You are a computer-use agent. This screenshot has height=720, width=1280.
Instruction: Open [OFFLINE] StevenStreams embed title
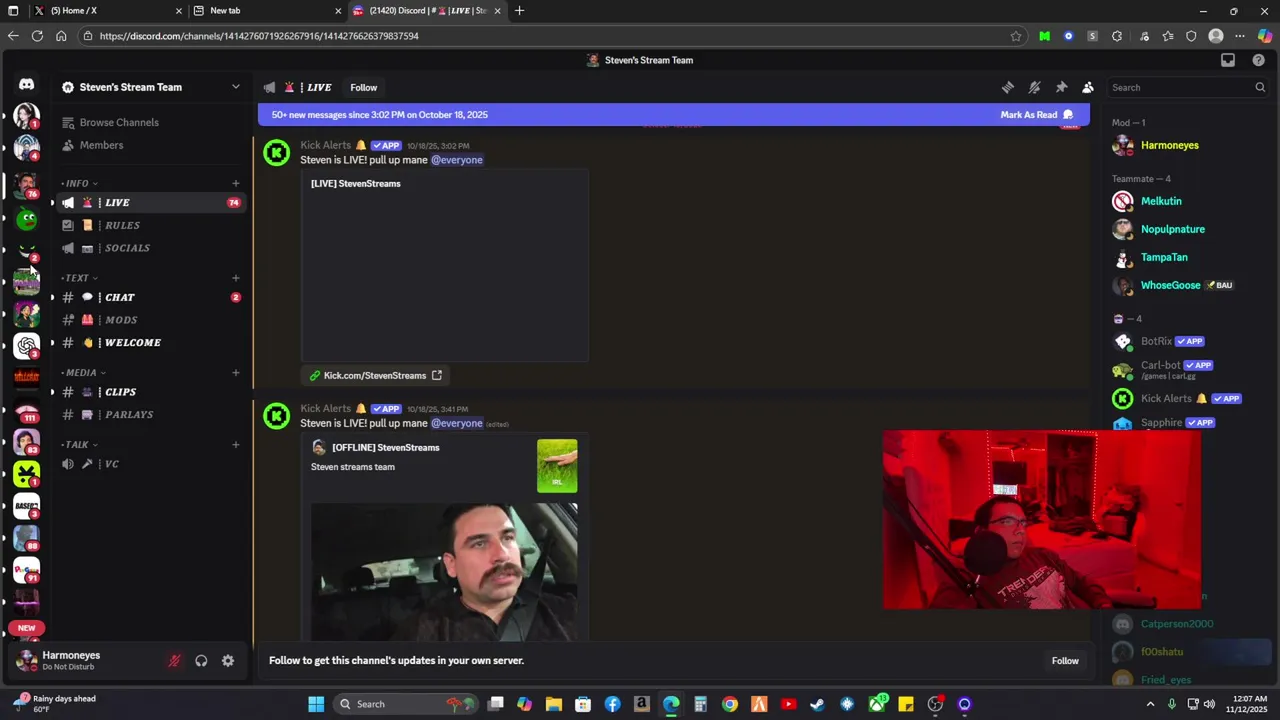385,448
